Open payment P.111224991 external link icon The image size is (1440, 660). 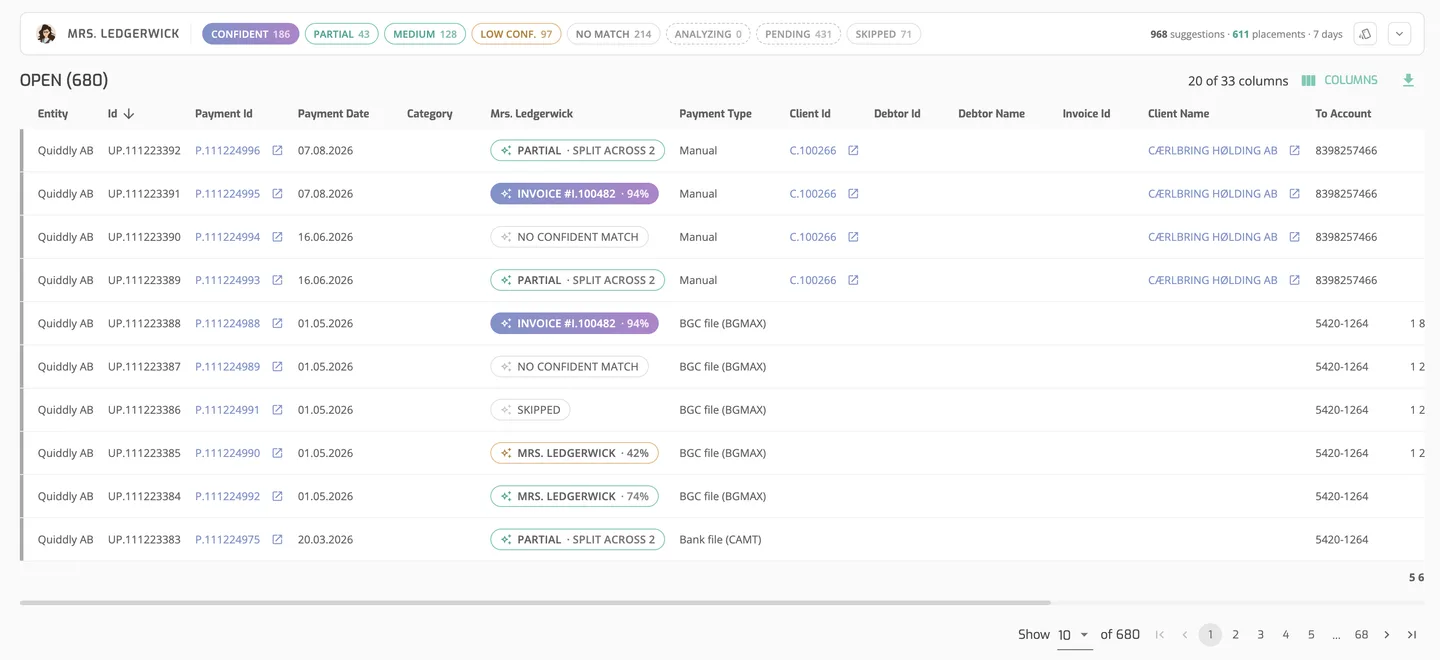(x=277, y=410)
